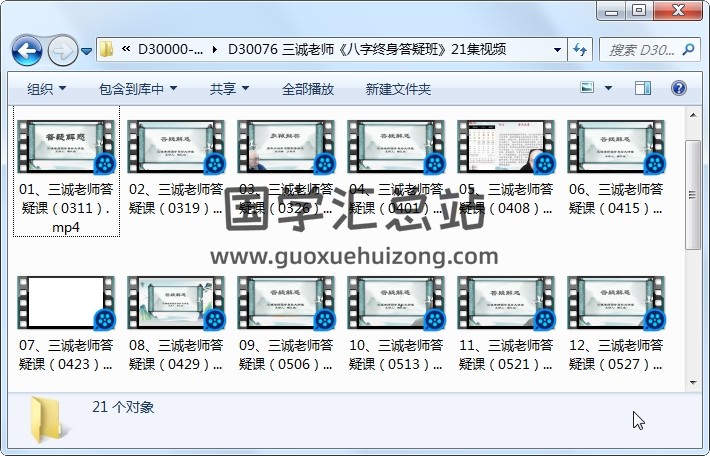Click the Back navigation arrow
Viewport: 710px width, 456px height.
coord(26,49)
